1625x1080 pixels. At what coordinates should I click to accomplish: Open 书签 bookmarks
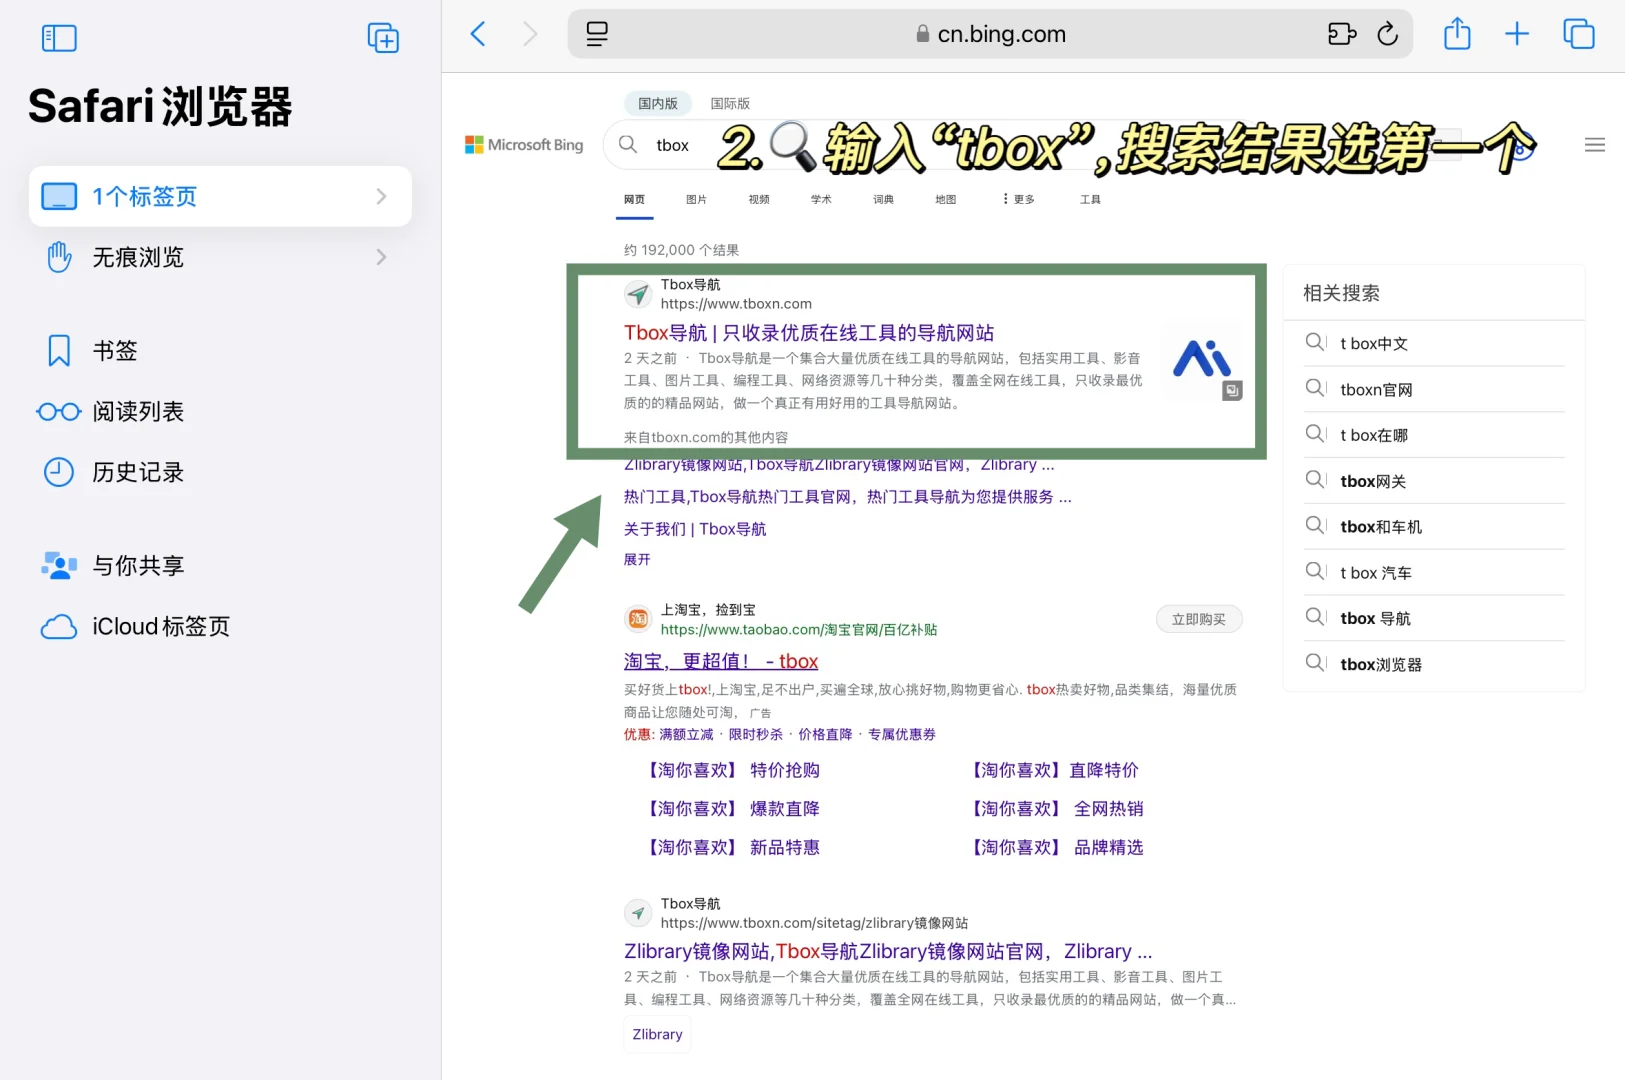114,351
